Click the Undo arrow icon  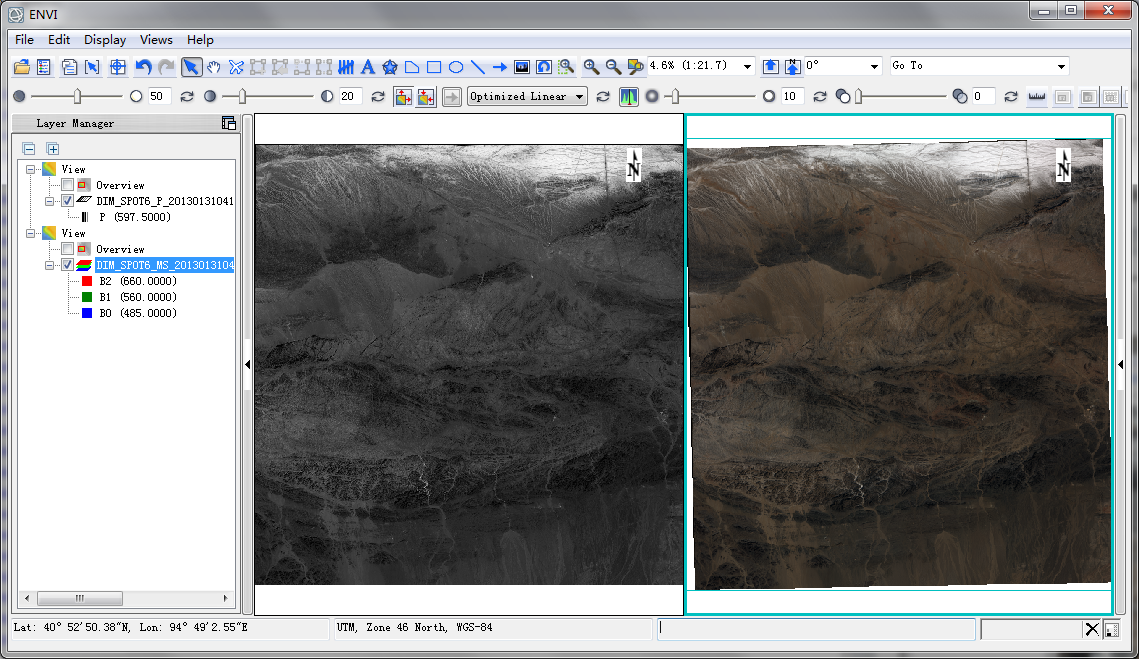143,67
